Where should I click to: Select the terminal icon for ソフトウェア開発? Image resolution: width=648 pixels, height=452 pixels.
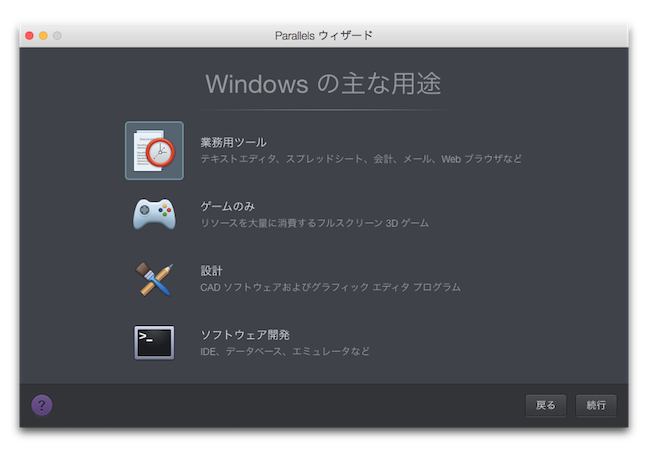(x=154, y=343)
